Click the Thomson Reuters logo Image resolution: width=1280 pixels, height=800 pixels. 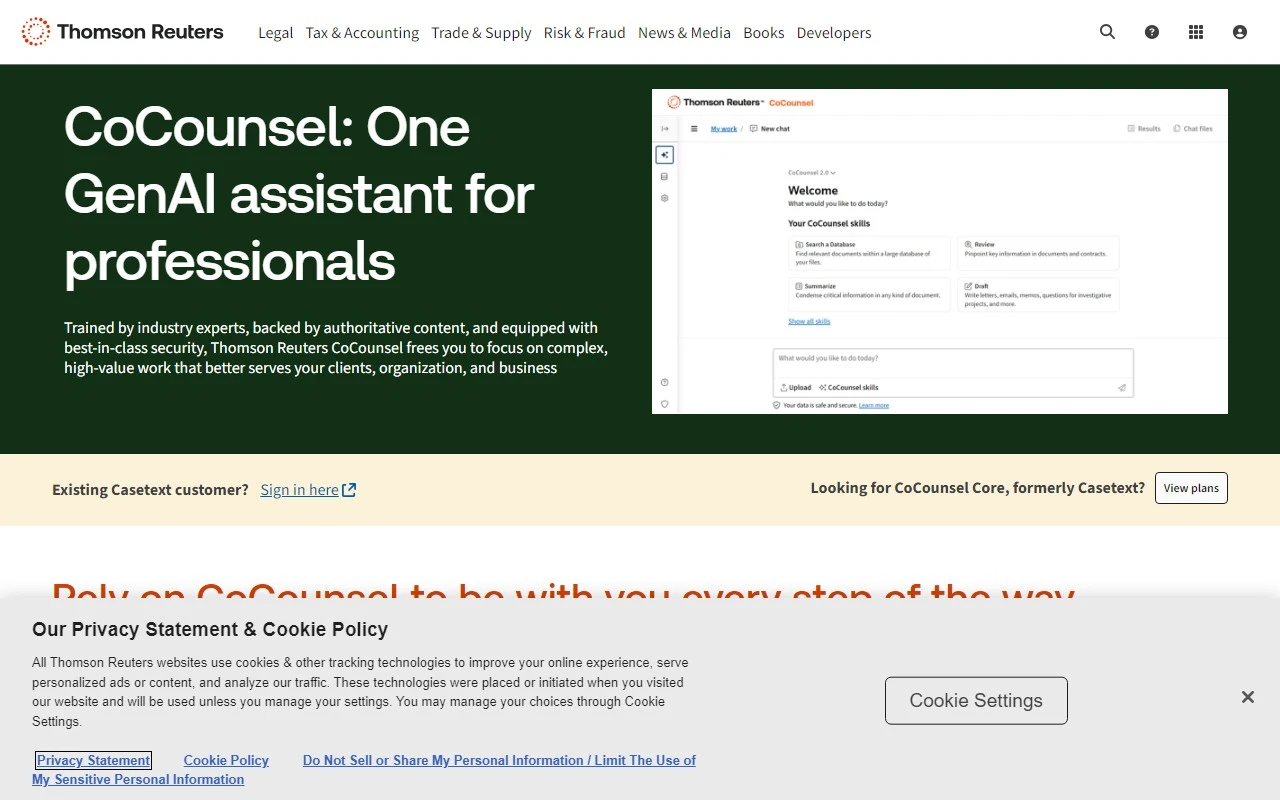[x=122, y=32]
